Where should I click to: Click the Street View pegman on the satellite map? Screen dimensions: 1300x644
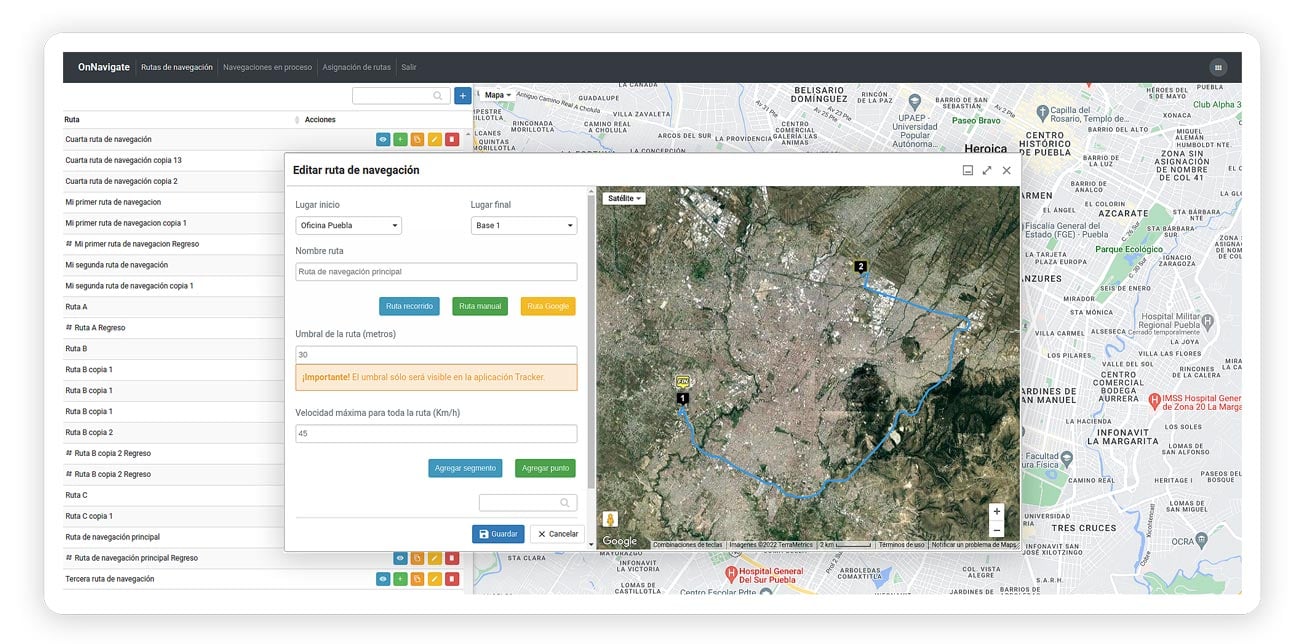coord(610,519)
